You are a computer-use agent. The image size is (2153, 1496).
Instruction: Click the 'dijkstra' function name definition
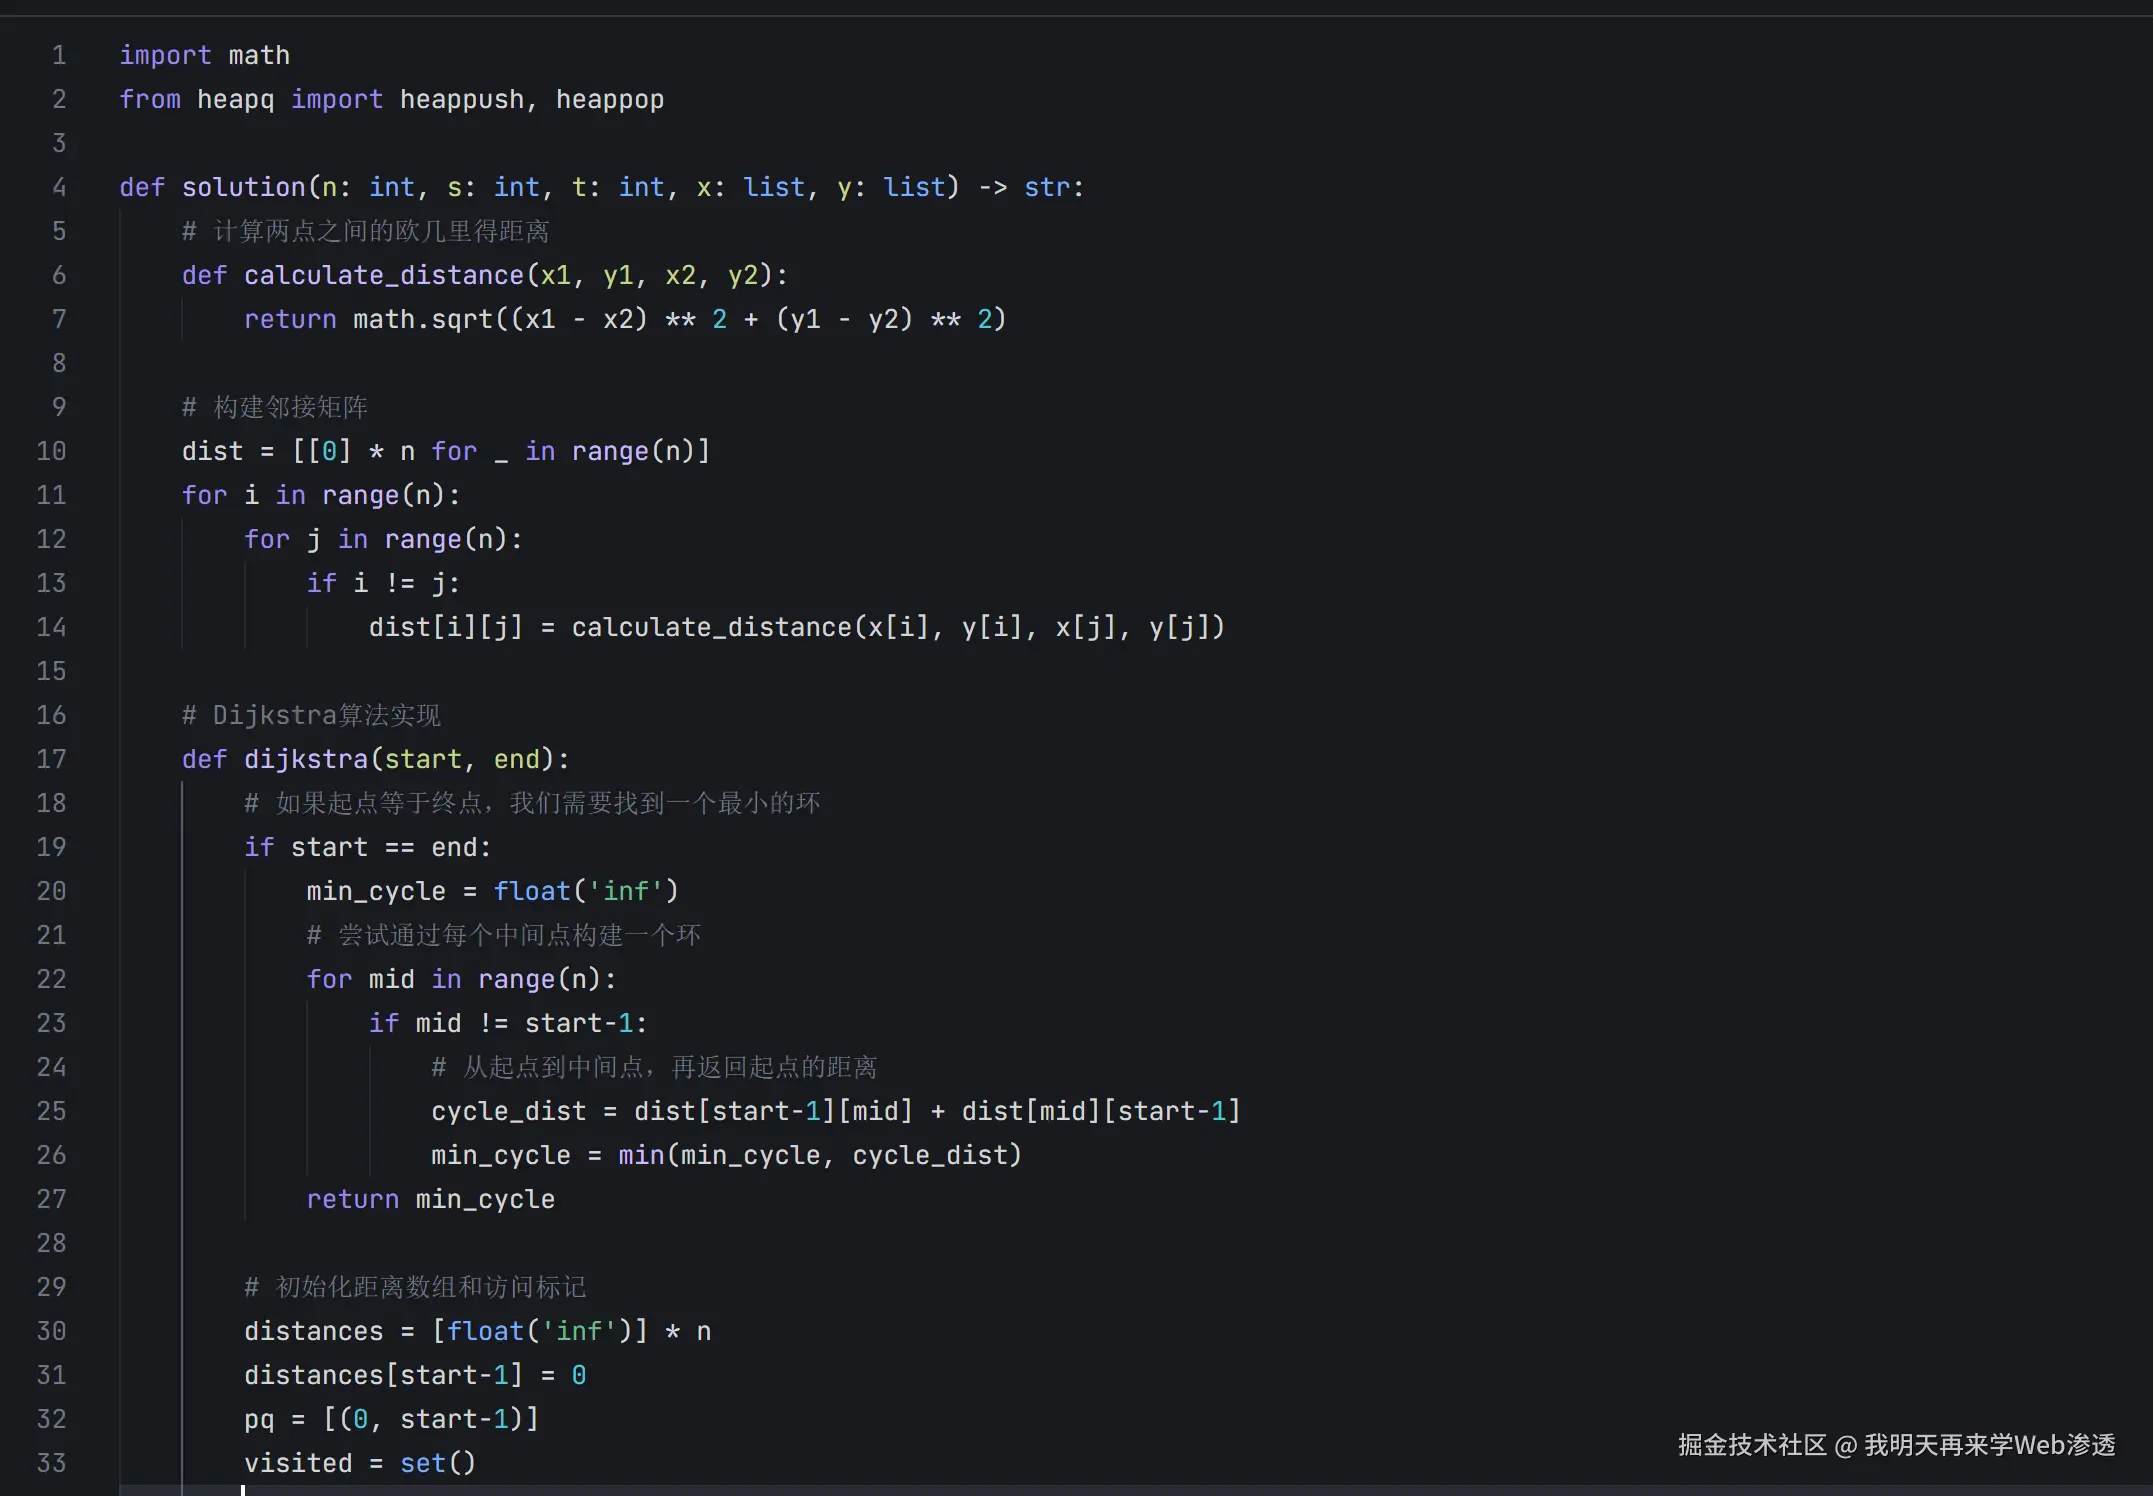[305, 759]
